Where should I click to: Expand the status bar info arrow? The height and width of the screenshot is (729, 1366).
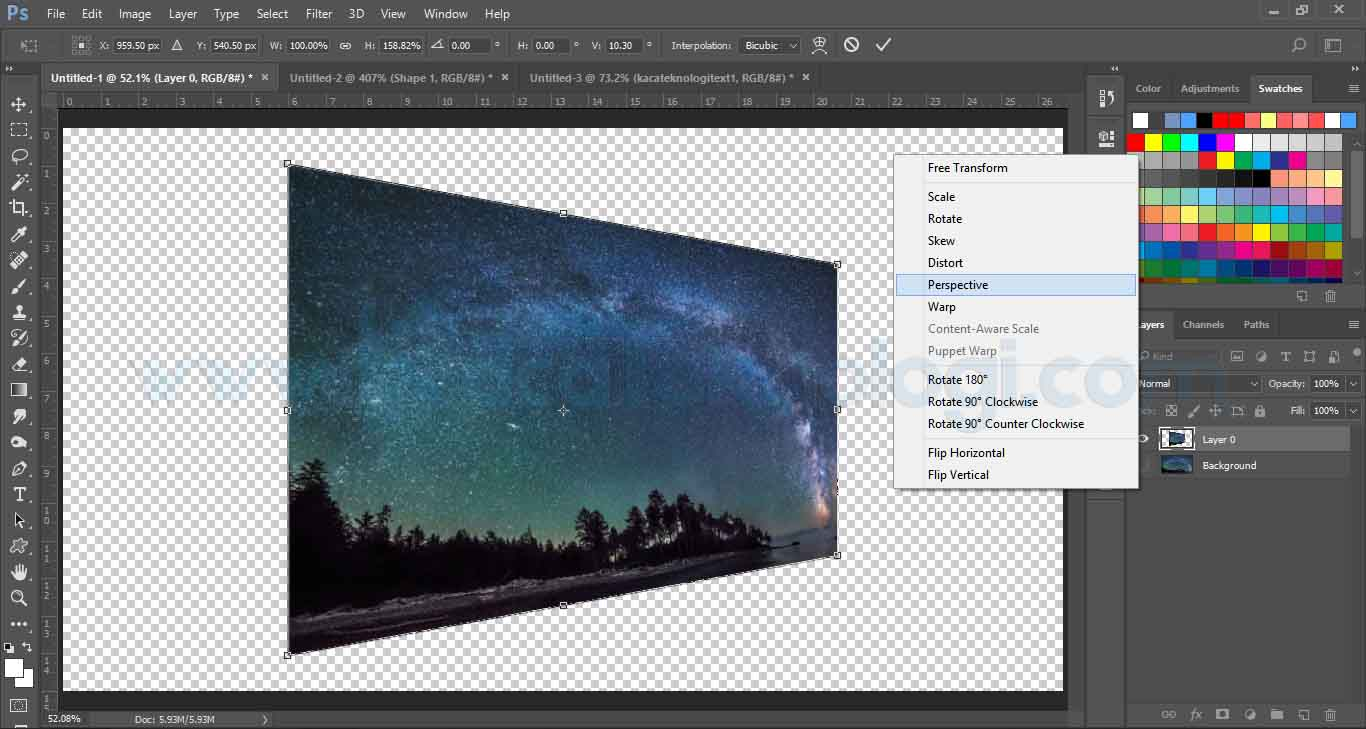[x=265, y=719]
